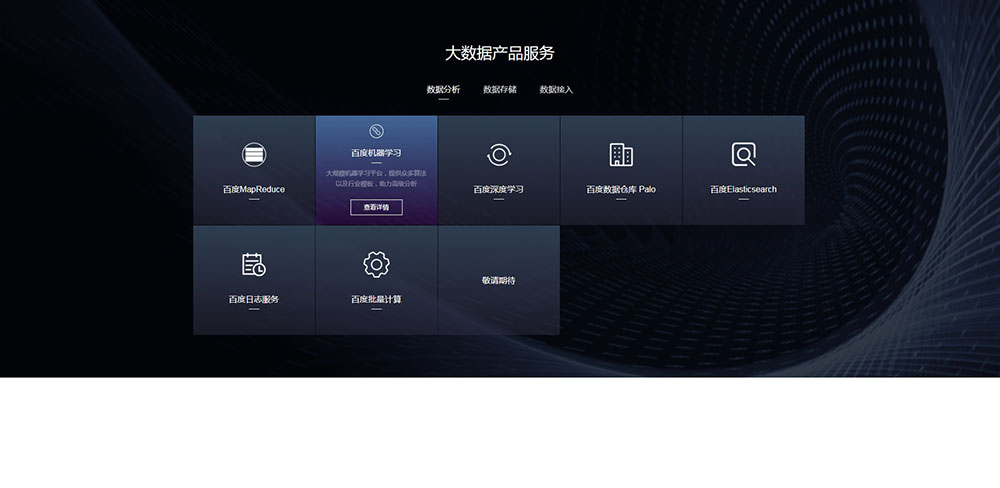
Task: Open the 百度深度学习 label link
Action: (499, 189)
